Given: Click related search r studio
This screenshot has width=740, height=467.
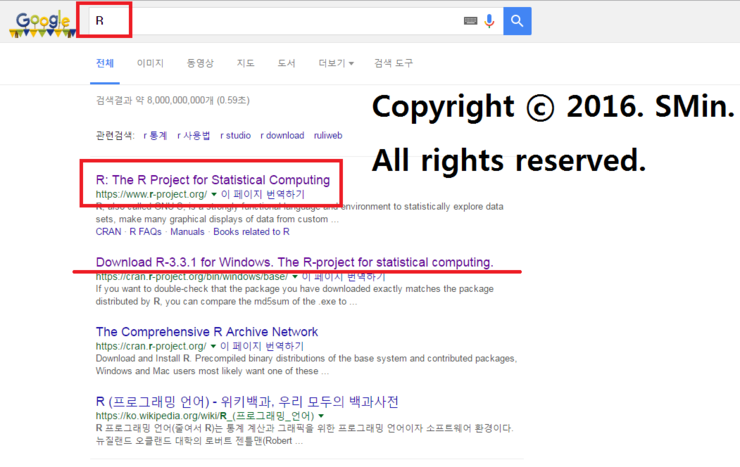Looking at the screenshot, I should tap(235, 136).
